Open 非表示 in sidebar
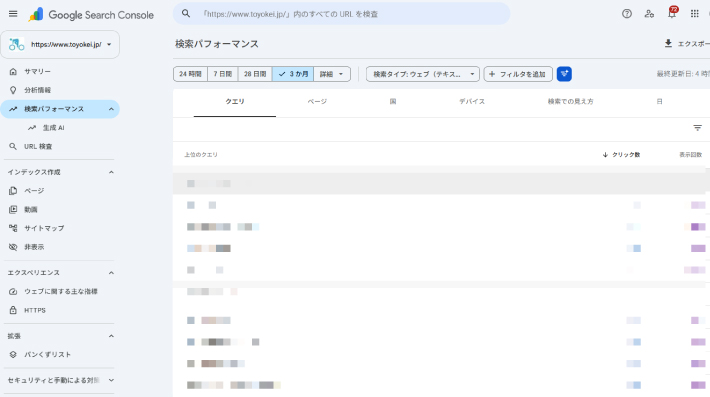 pos(60,247)
